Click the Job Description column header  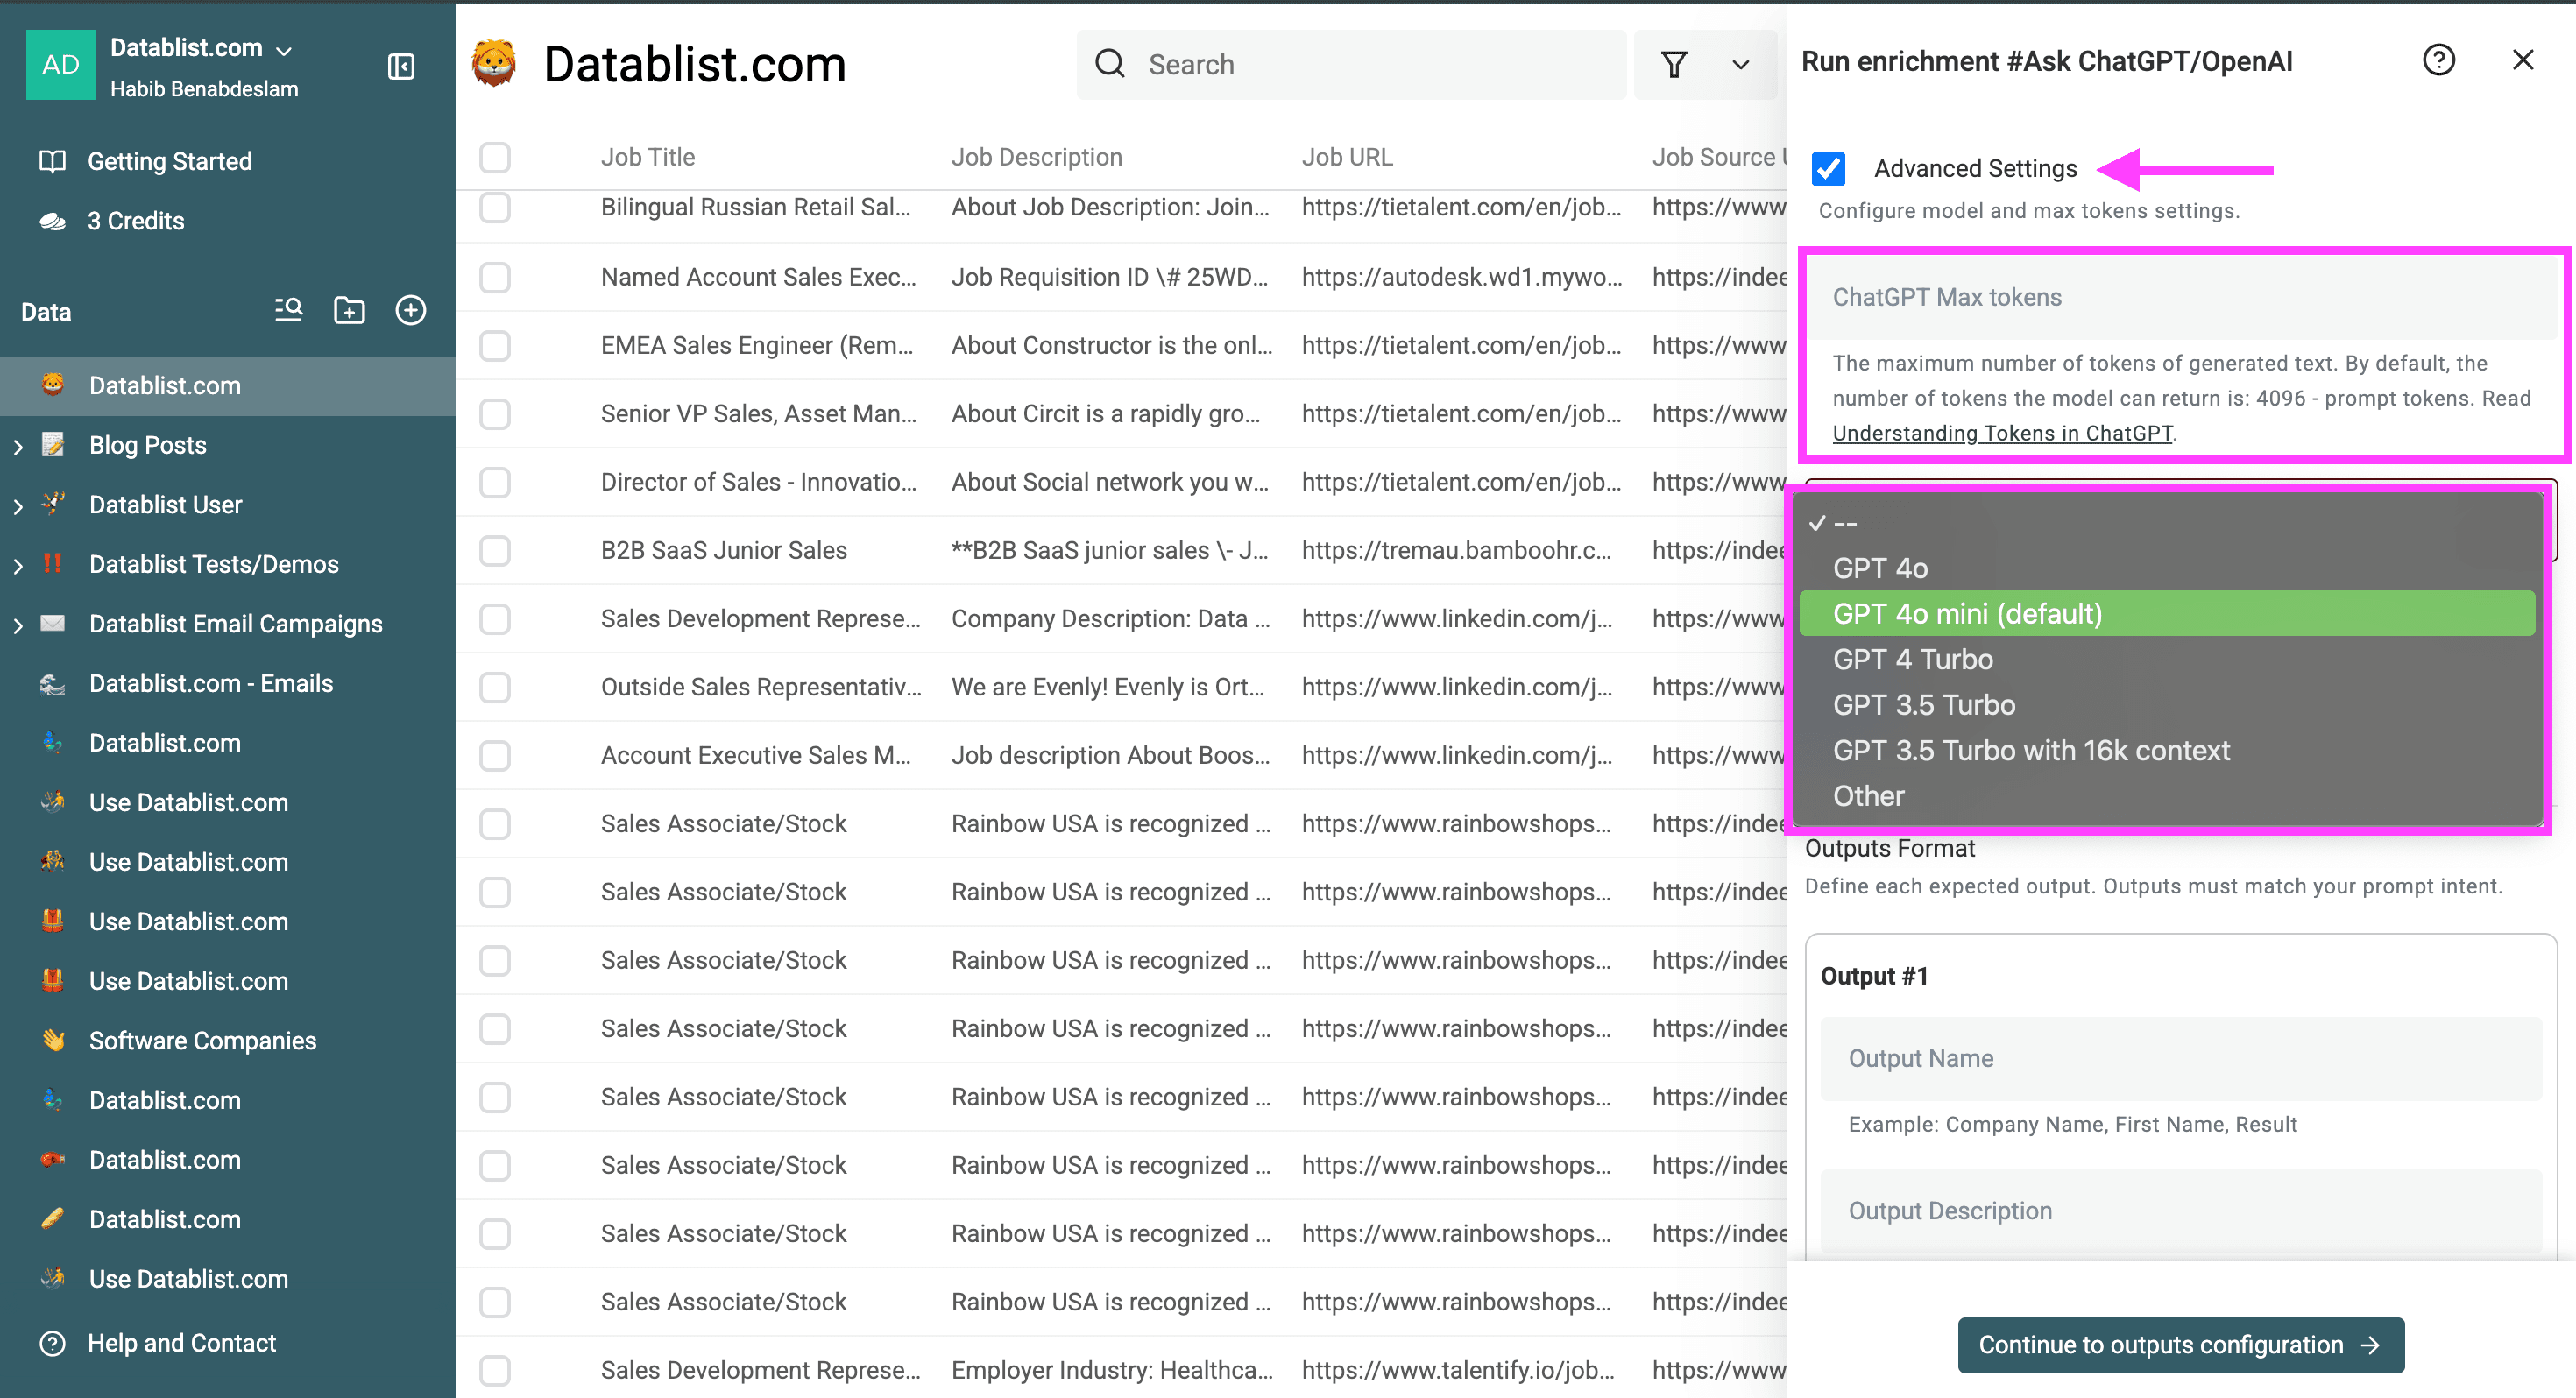pyautogui.click(x=1037, y=157)
